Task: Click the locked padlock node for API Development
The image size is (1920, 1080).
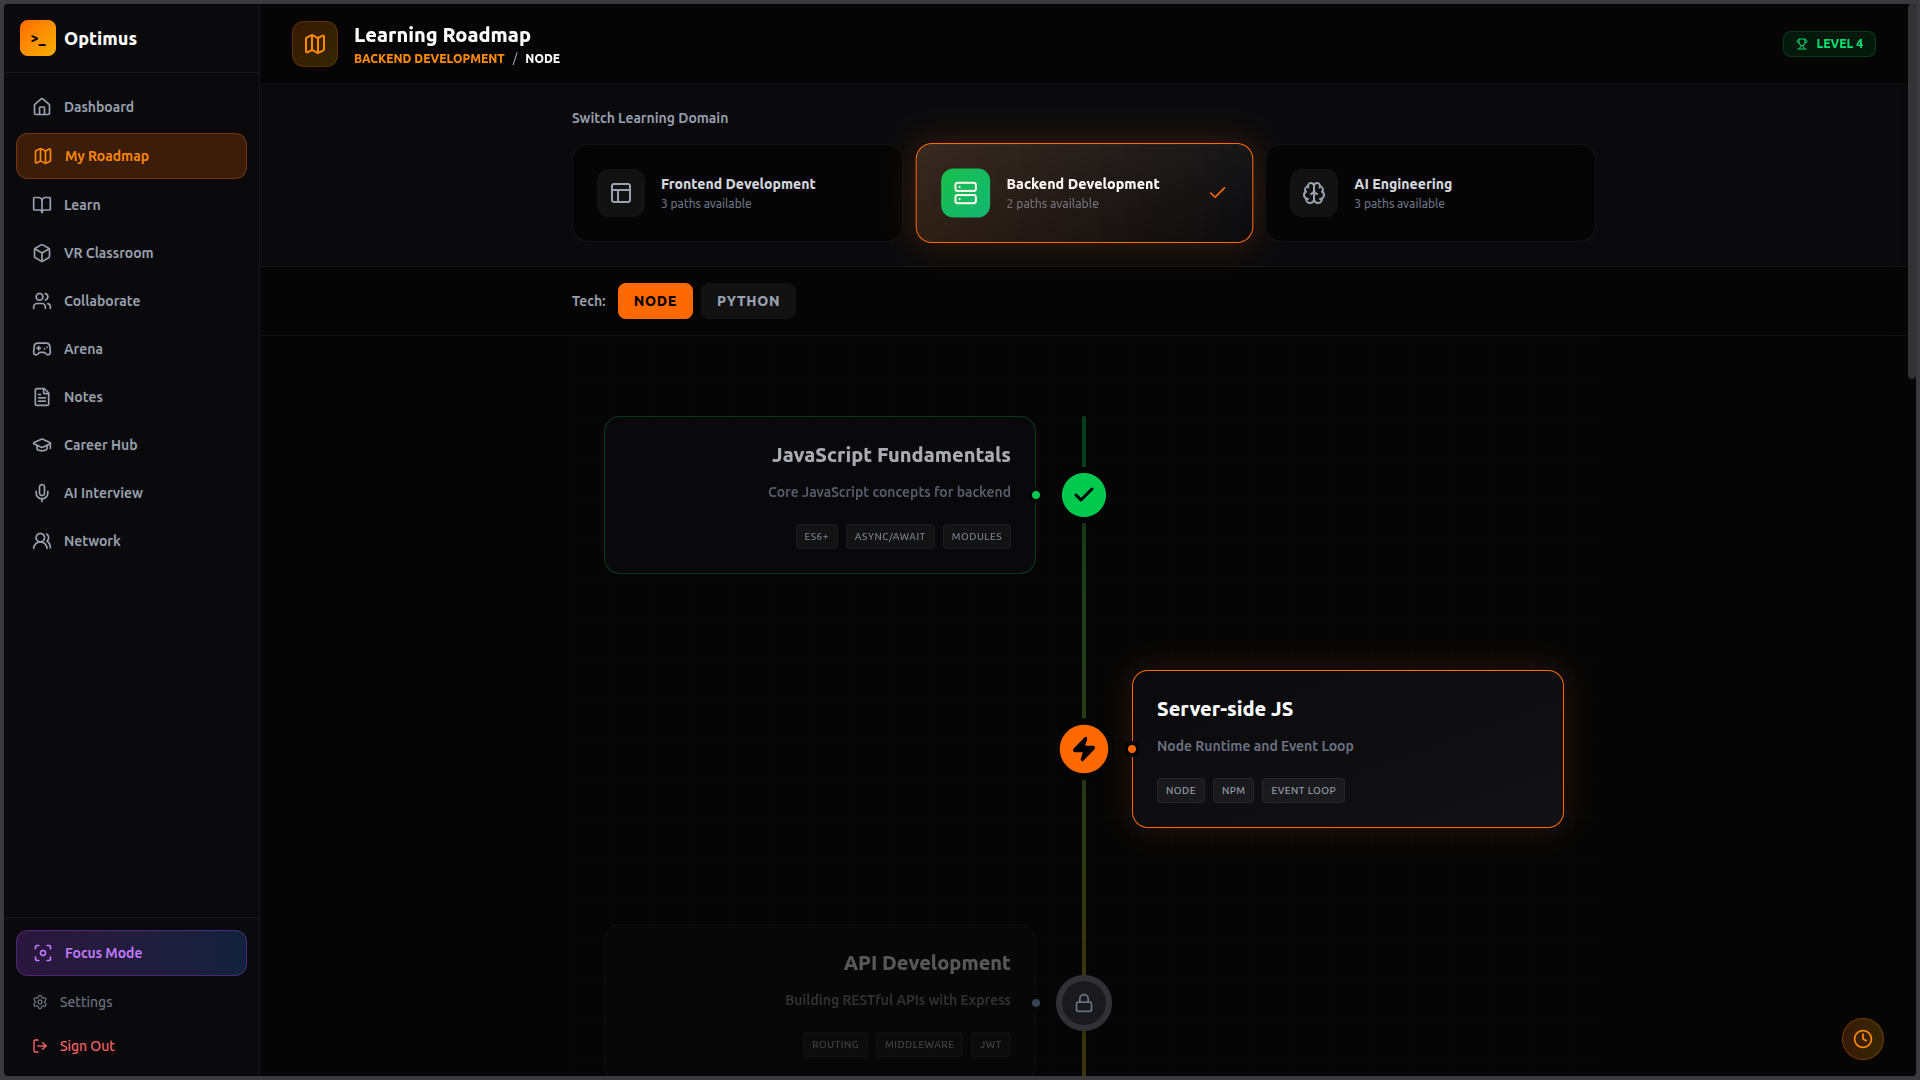Action: [x=1084, y=1003]
